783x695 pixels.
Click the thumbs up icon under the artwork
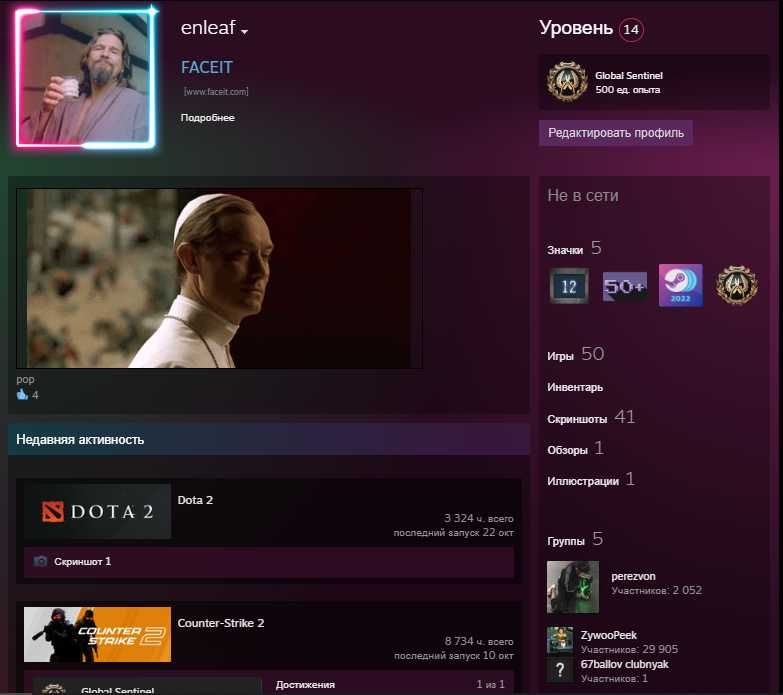coord(22,395)
